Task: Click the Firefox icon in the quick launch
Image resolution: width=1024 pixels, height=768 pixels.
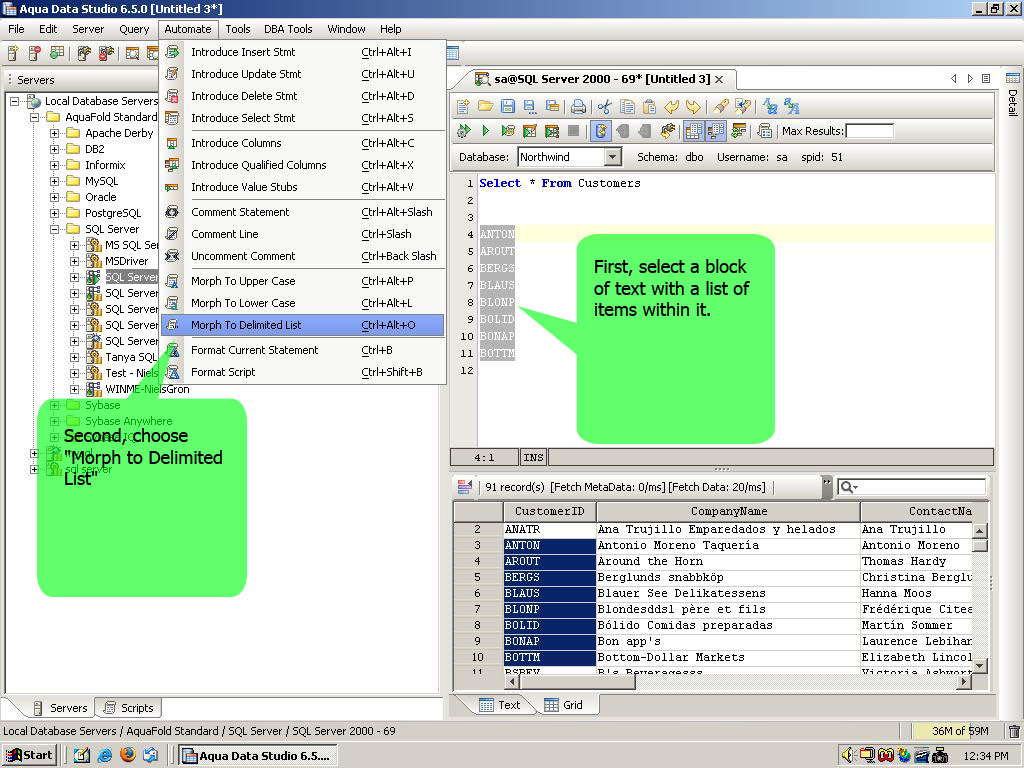Action: (127, 754)
